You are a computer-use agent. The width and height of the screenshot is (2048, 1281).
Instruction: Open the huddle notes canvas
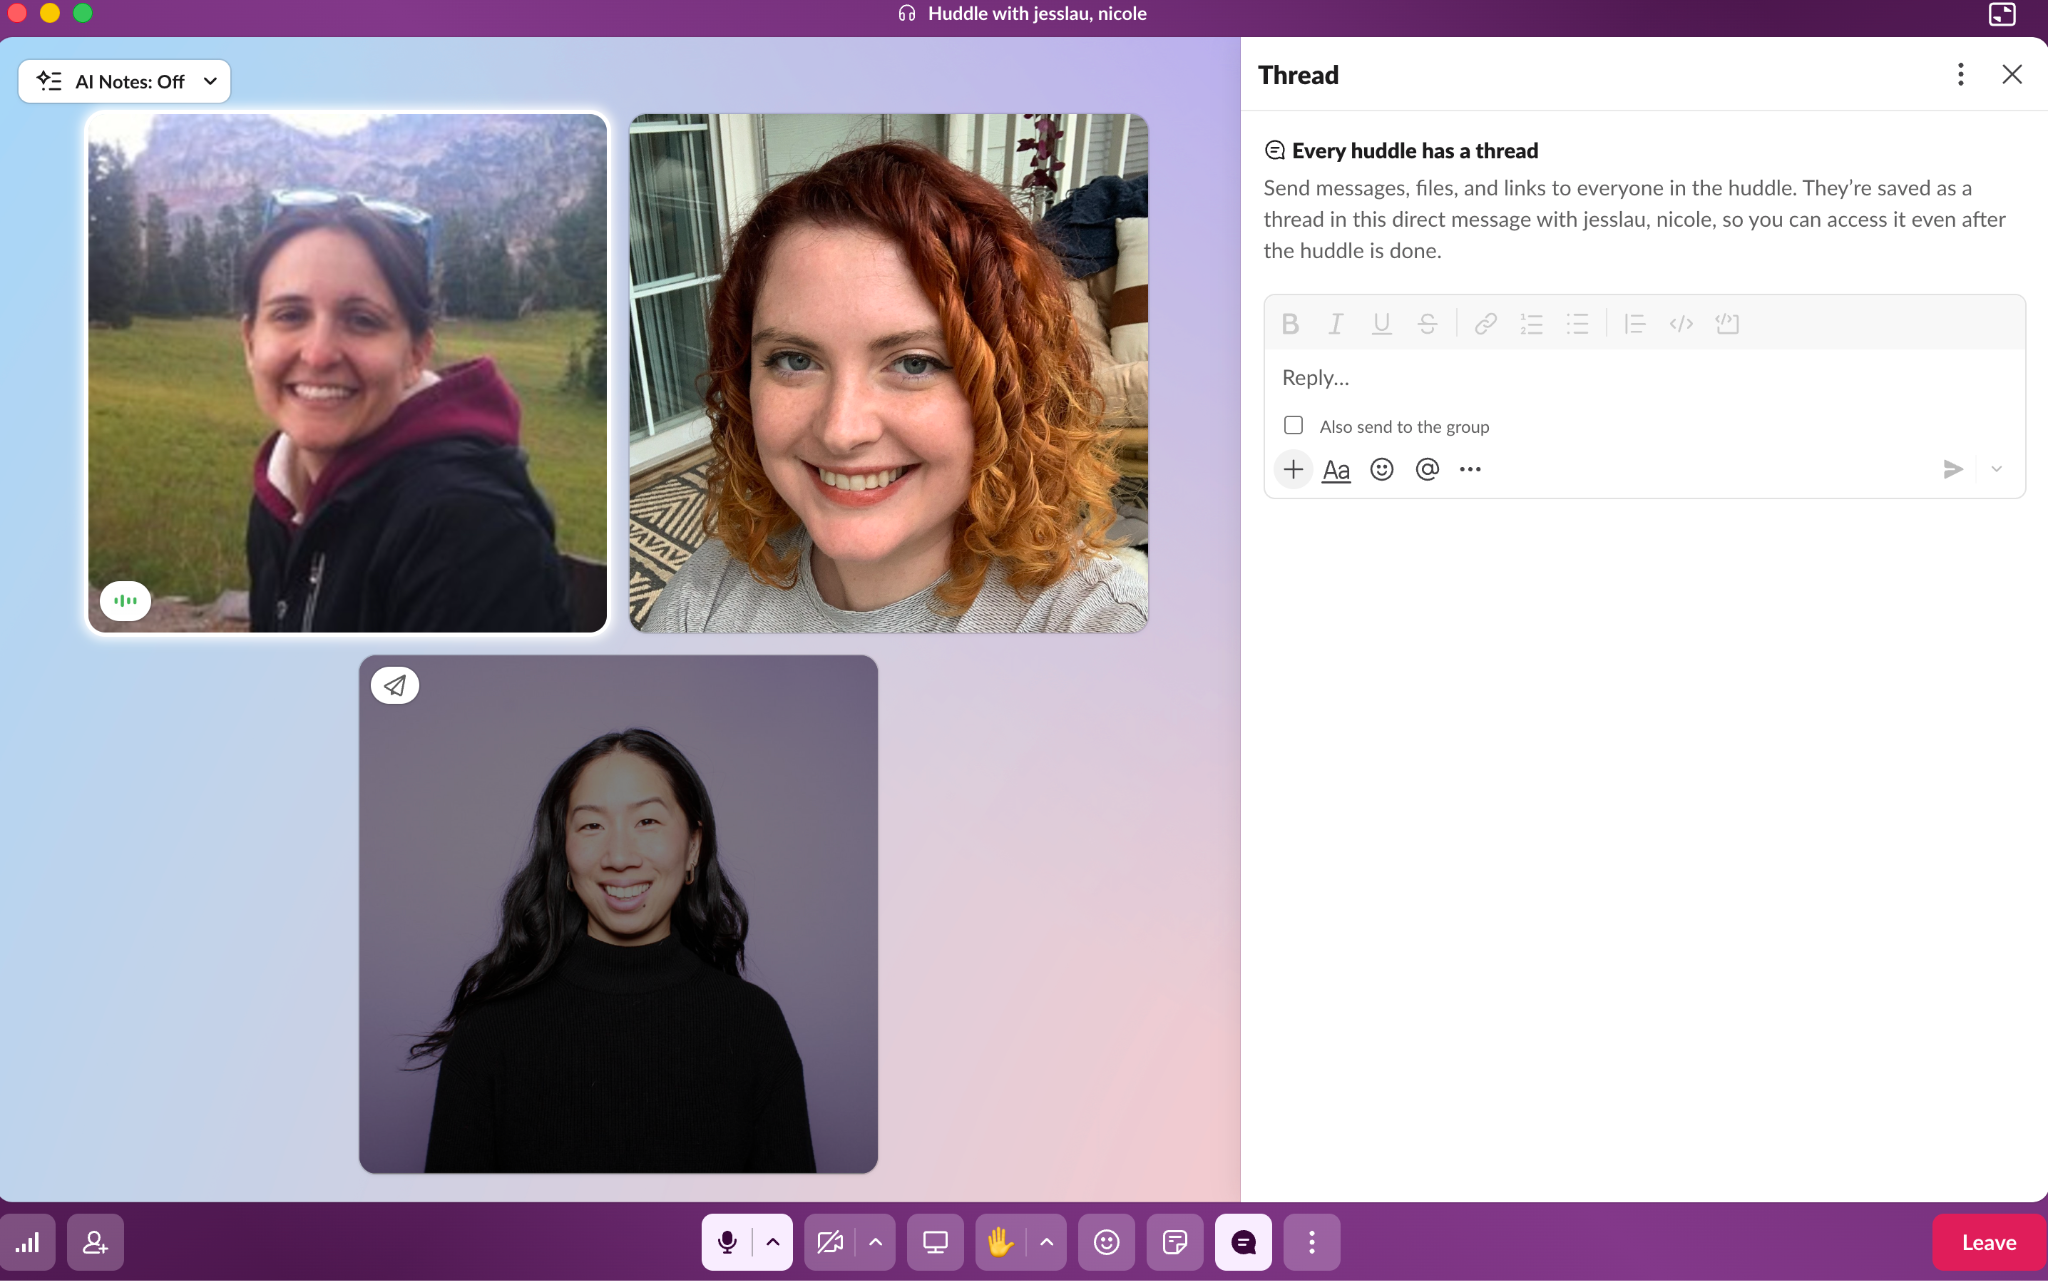(x=1175, y=1242)
